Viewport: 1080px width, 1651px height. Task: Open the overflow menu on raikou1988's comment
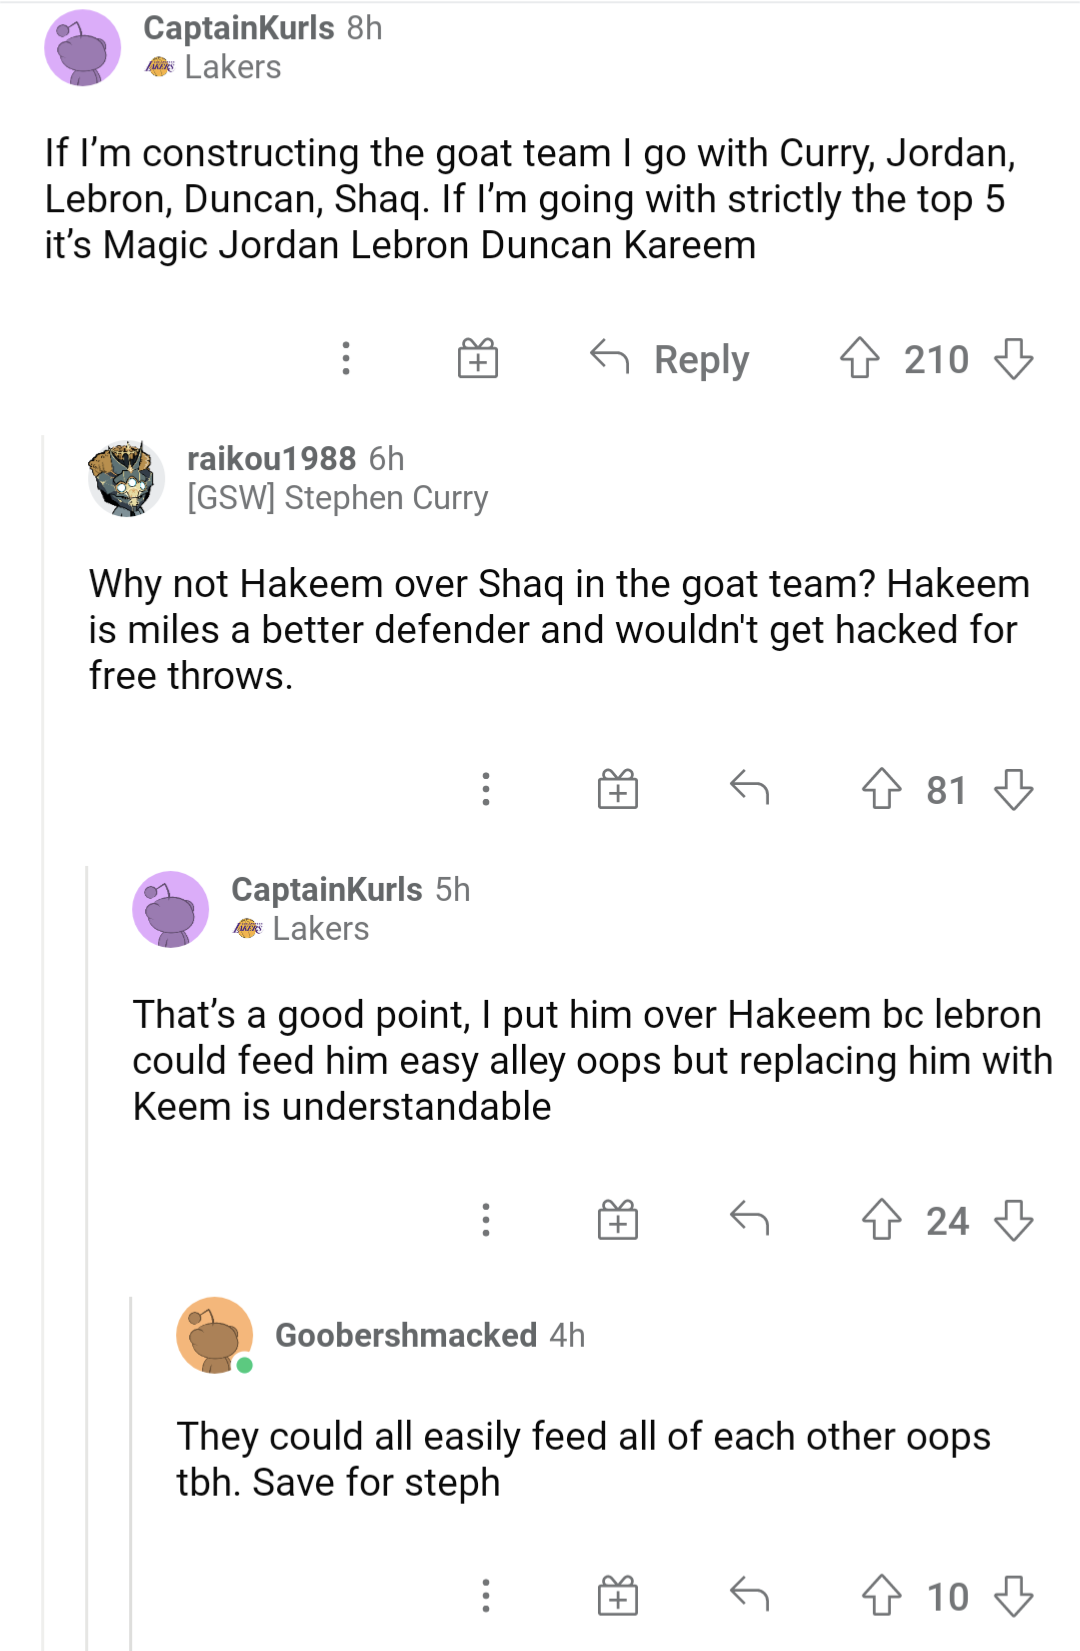(486, 790)
